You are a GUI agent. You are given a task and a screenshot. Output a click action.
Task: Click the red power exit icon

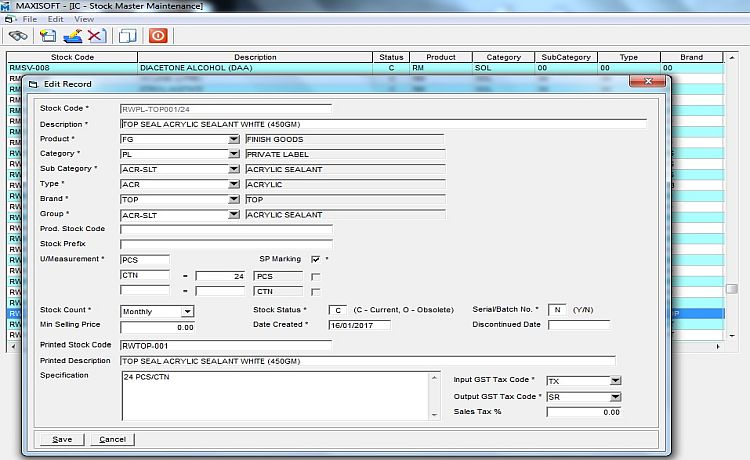[x=158, y=36]
